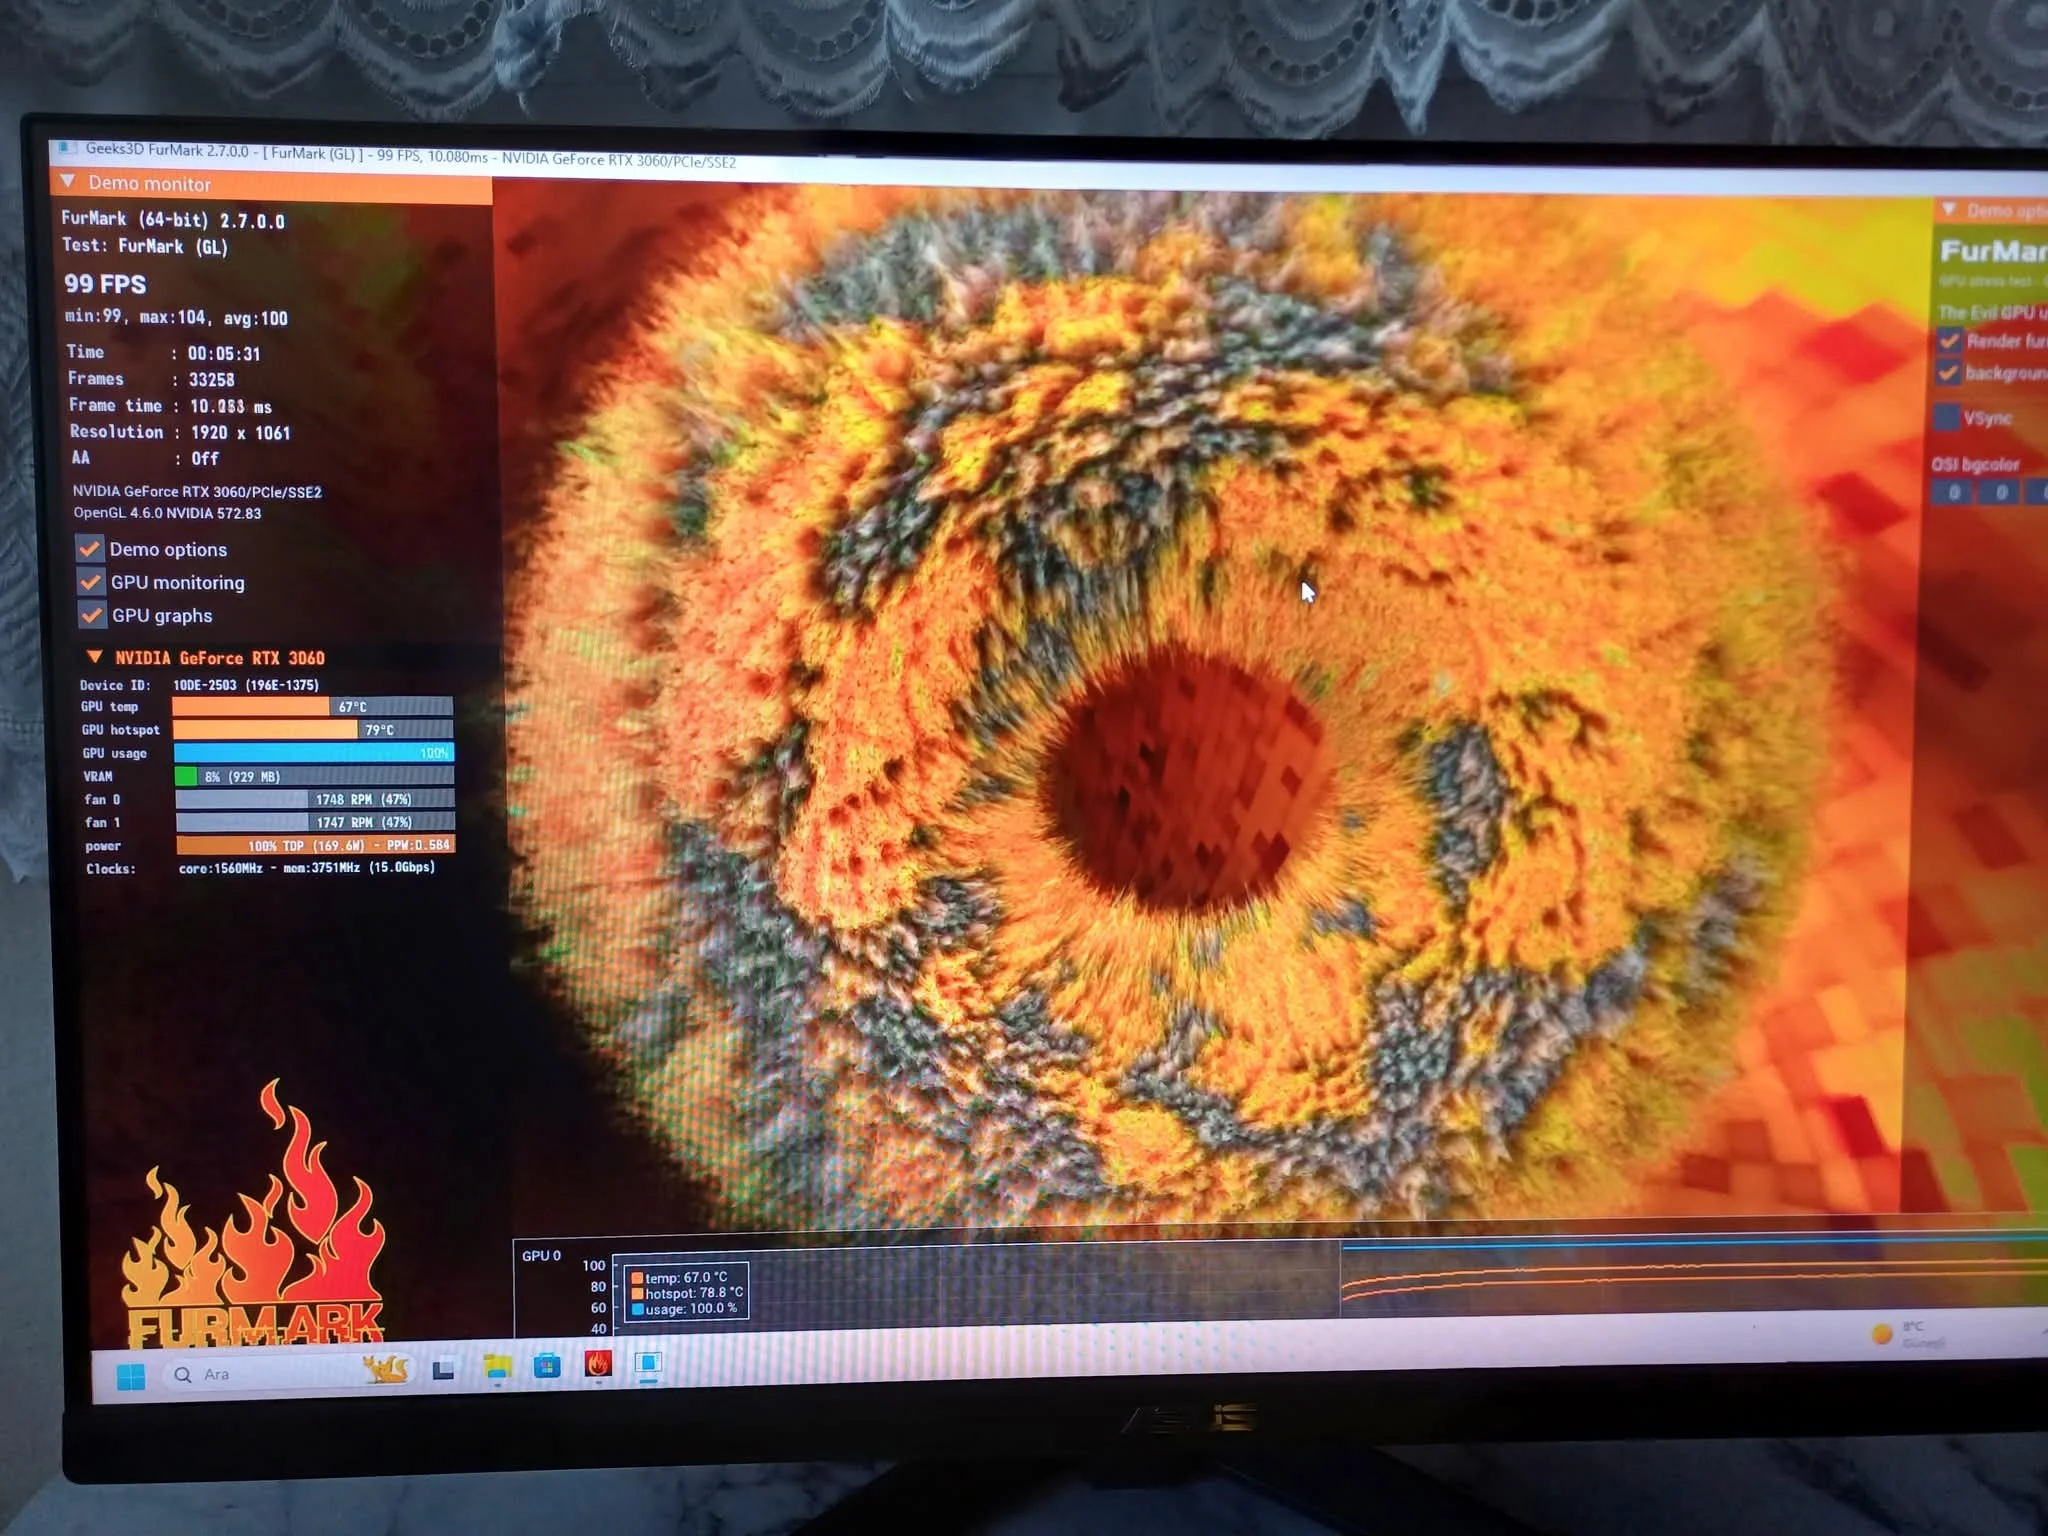Viewport: 2048px width, 1536px height.
Task: Open File Explorer from the taskbar
Action: pyautogui.click(x=497, y=1367)
